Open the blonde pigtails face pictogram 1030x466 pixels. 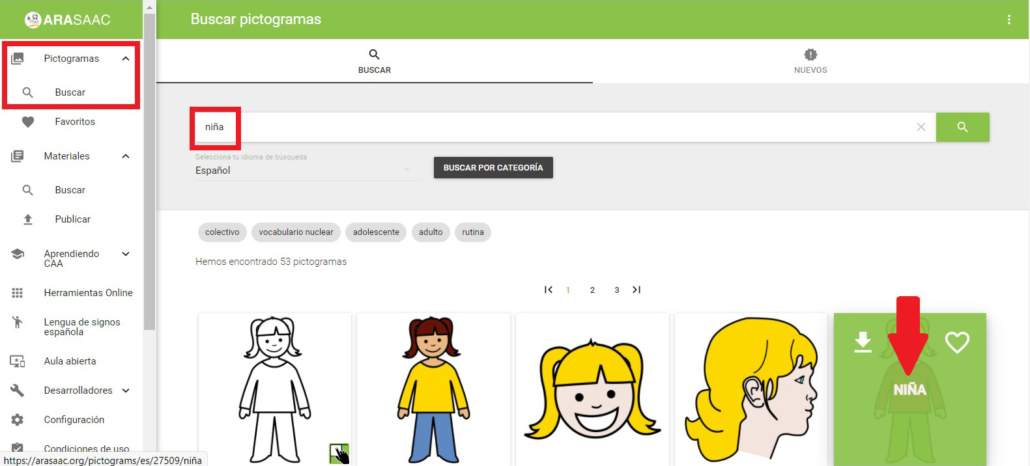pos(593,389)
